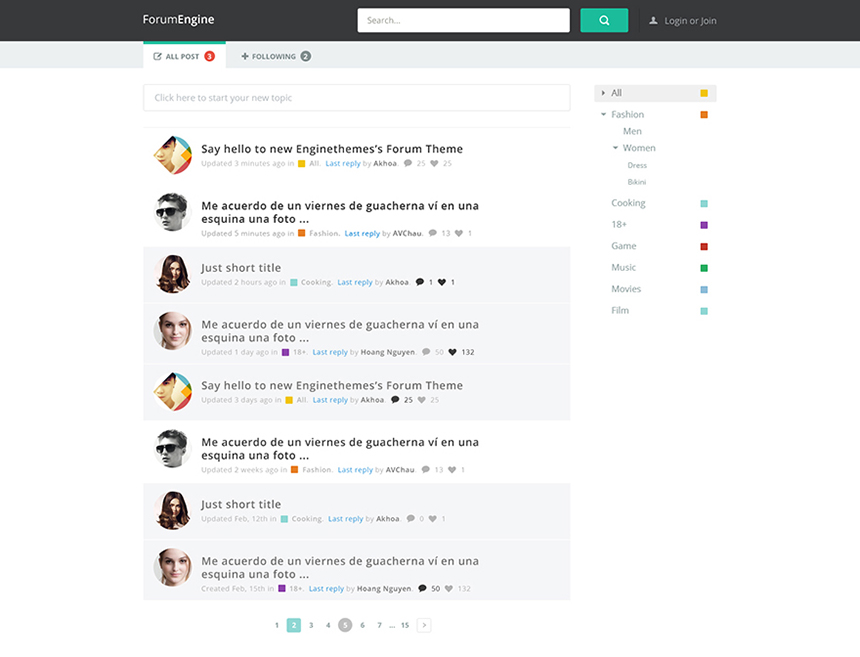860x657 pixels.
Task: Click next page arrow in pagination
Action: [424, 625]
